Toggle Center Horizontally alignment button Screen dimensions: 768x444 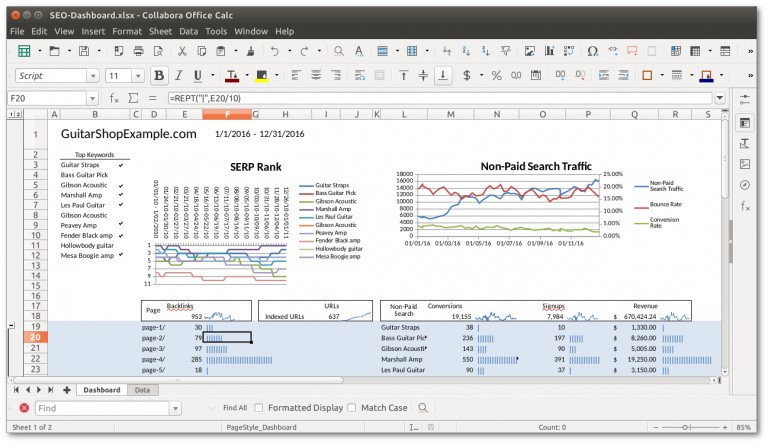316,75
